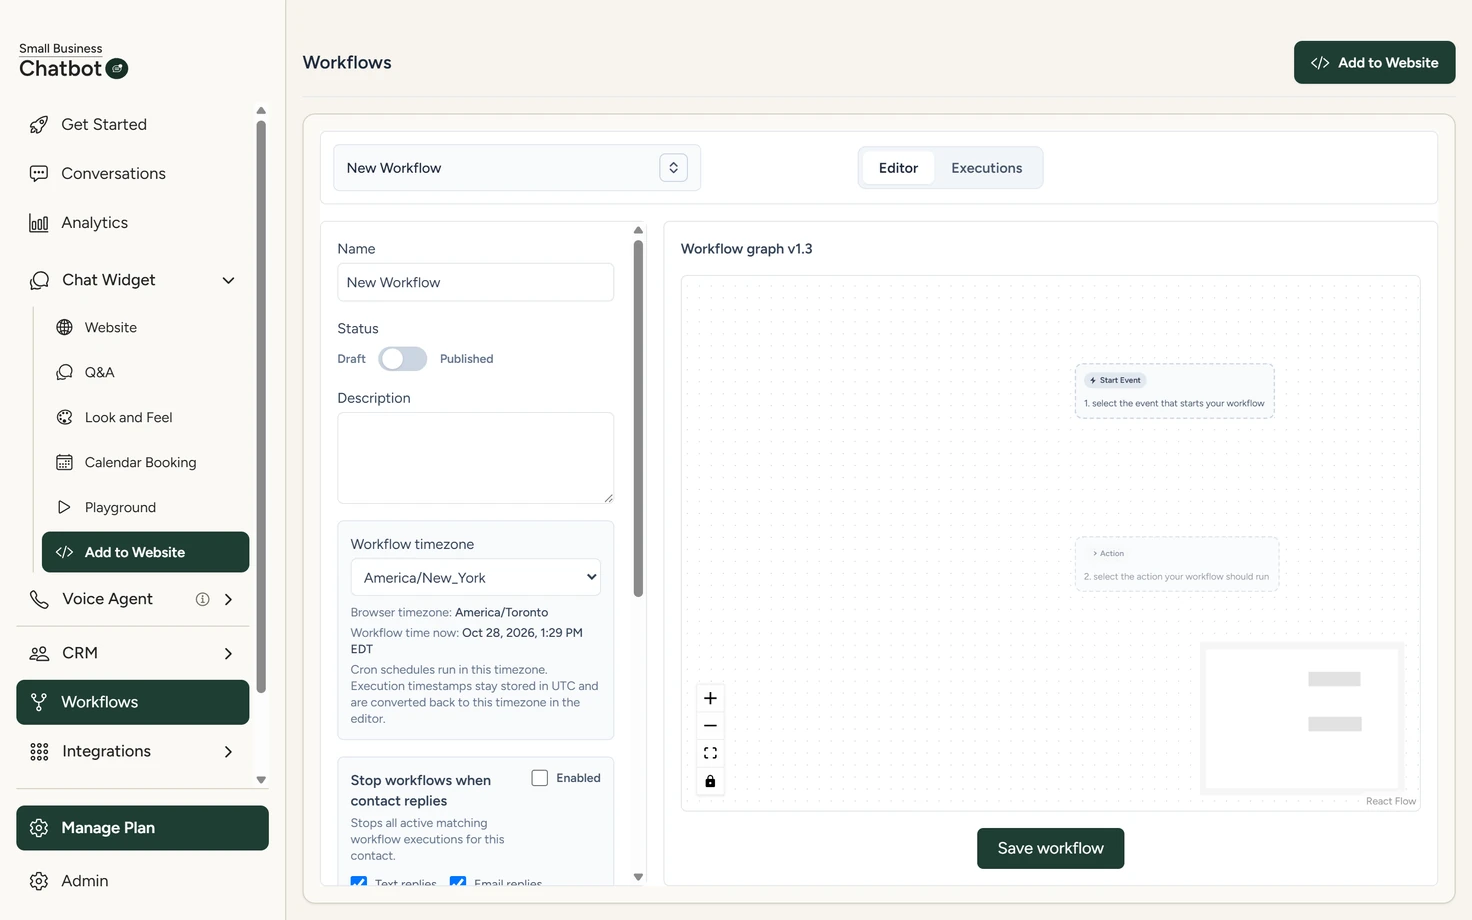Open the Look and Feel palette icon

(65, 418)
